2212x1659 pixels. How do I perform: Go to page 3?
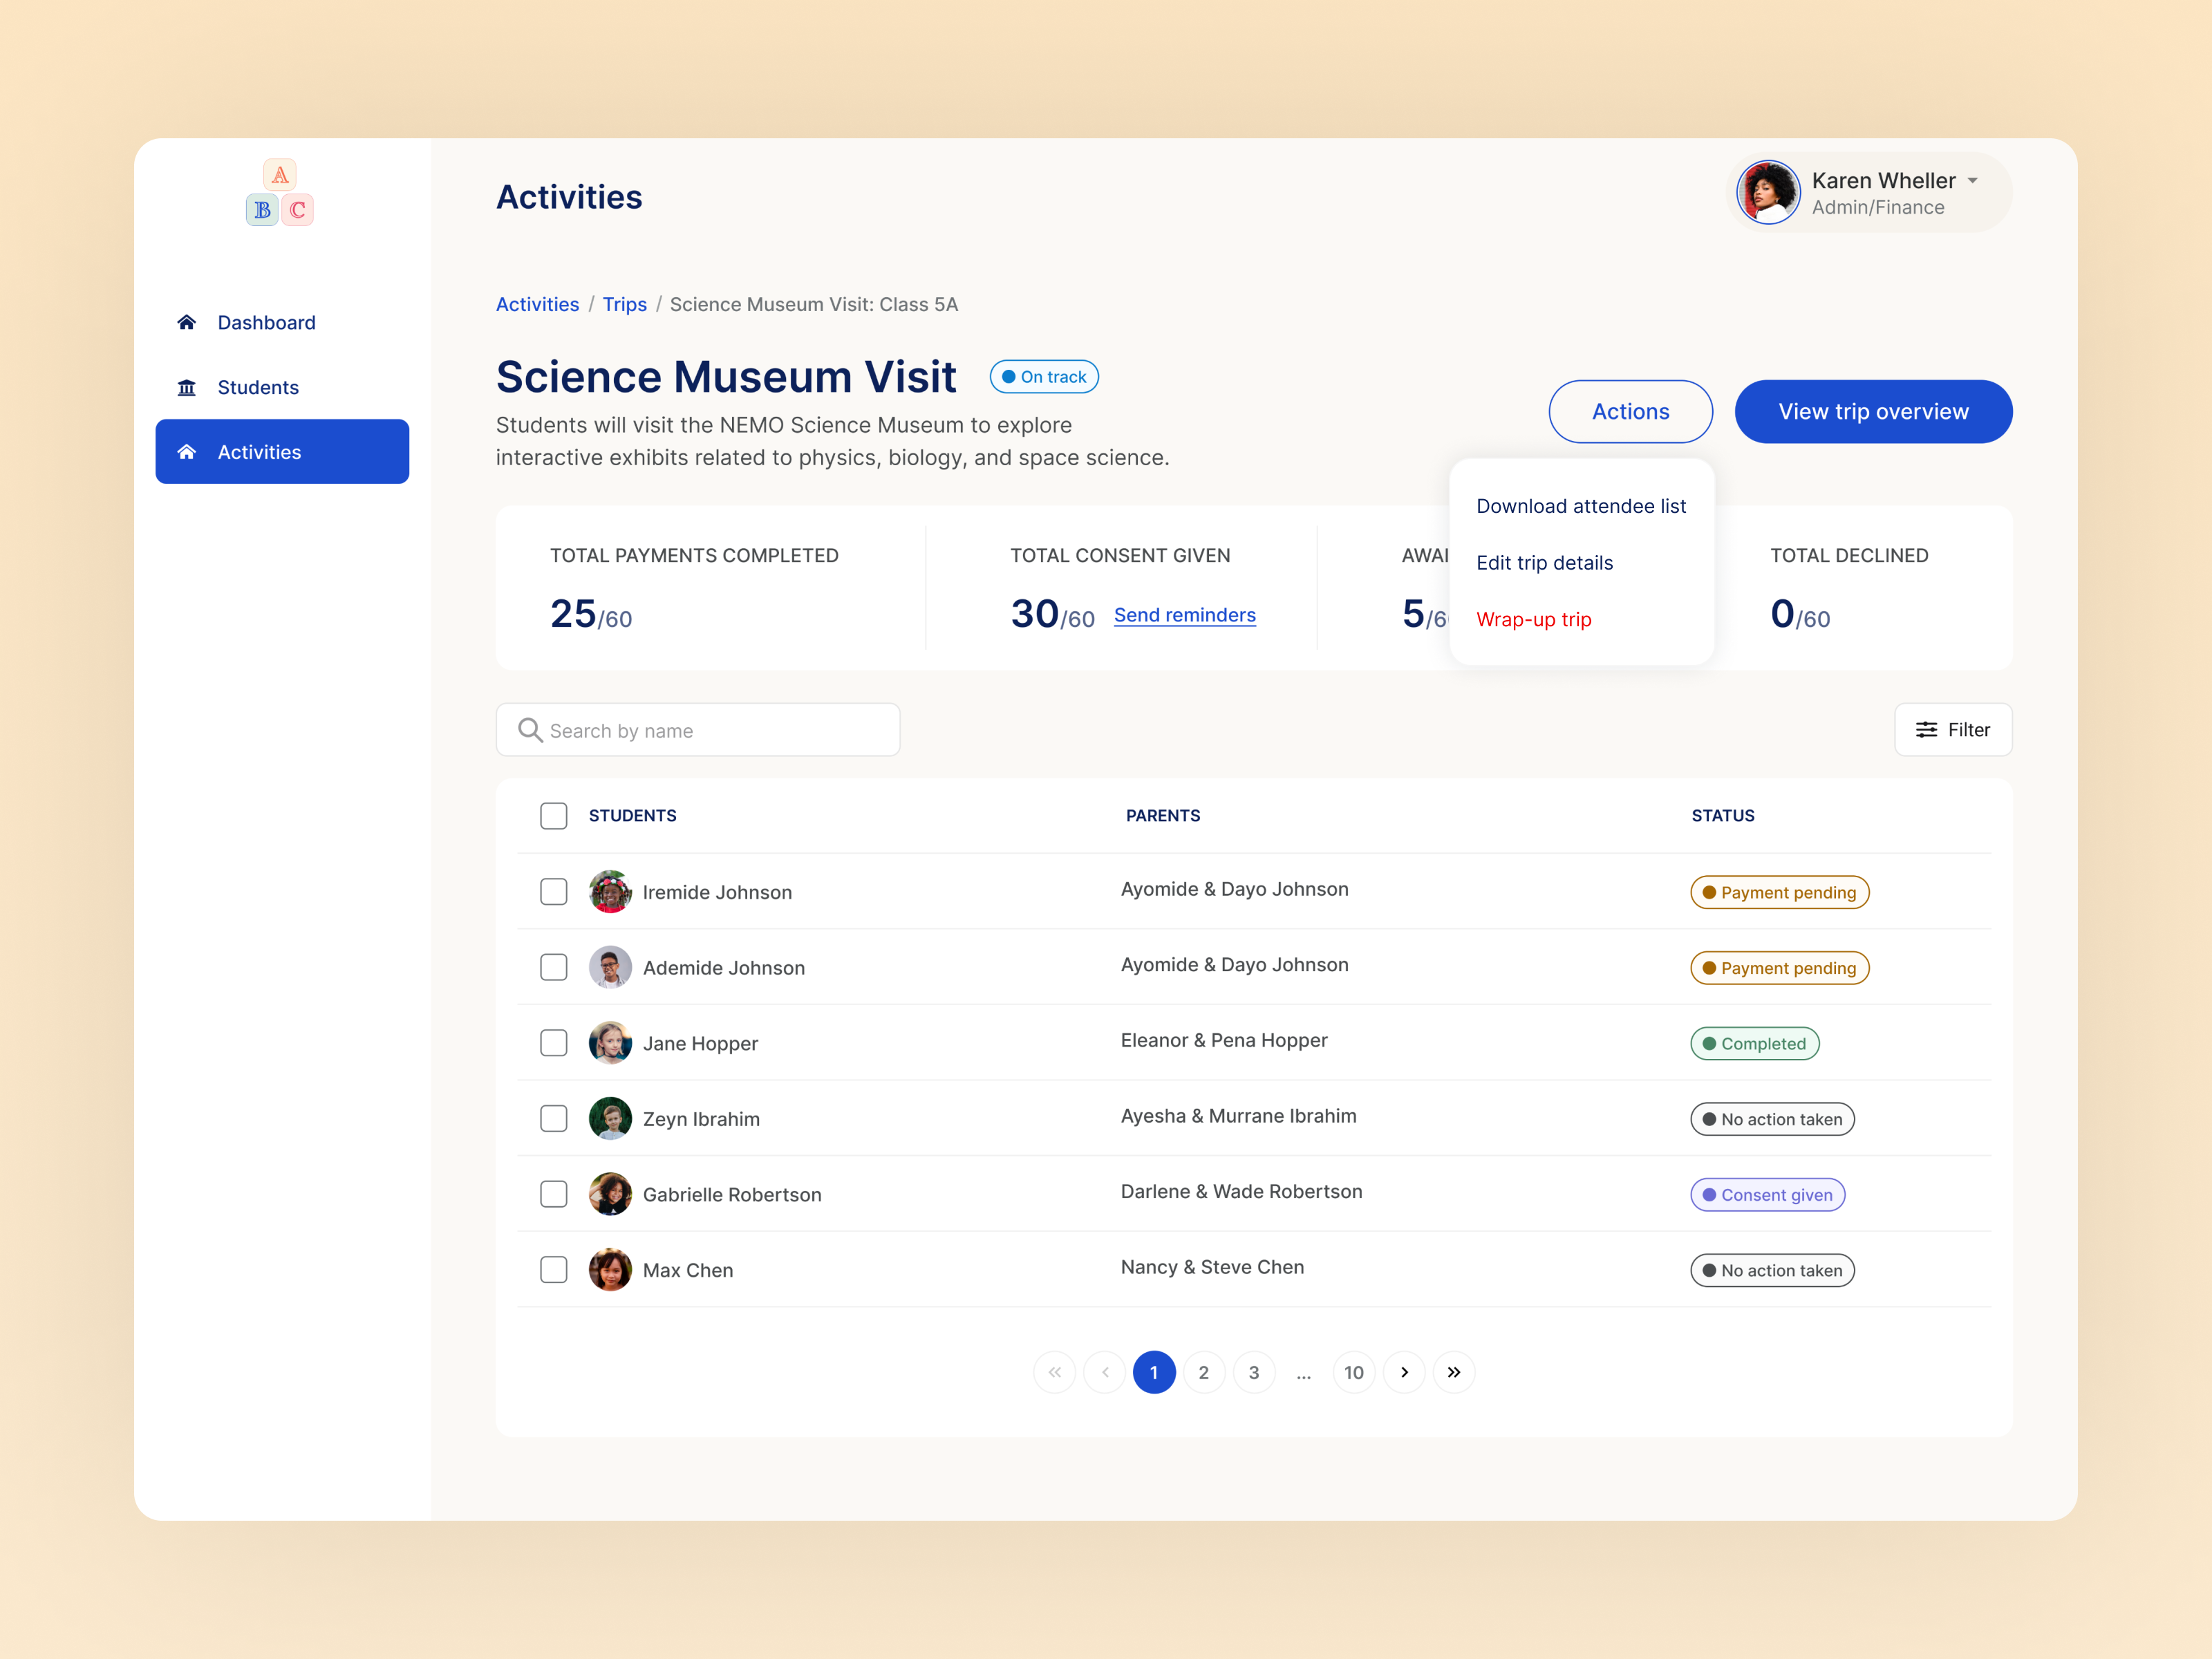click(1254, 1372)
